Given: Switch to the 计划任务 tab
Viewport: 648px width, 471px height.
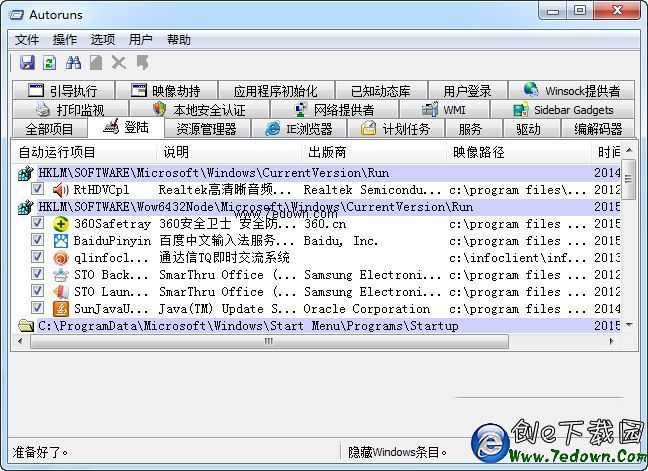Looking at the screenshot, I should pos(395,129).
